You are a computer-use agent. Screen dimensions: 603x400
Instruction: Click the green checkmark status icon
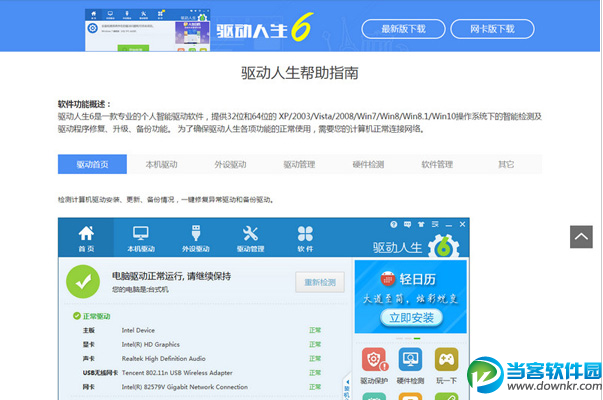coord(83,282)
